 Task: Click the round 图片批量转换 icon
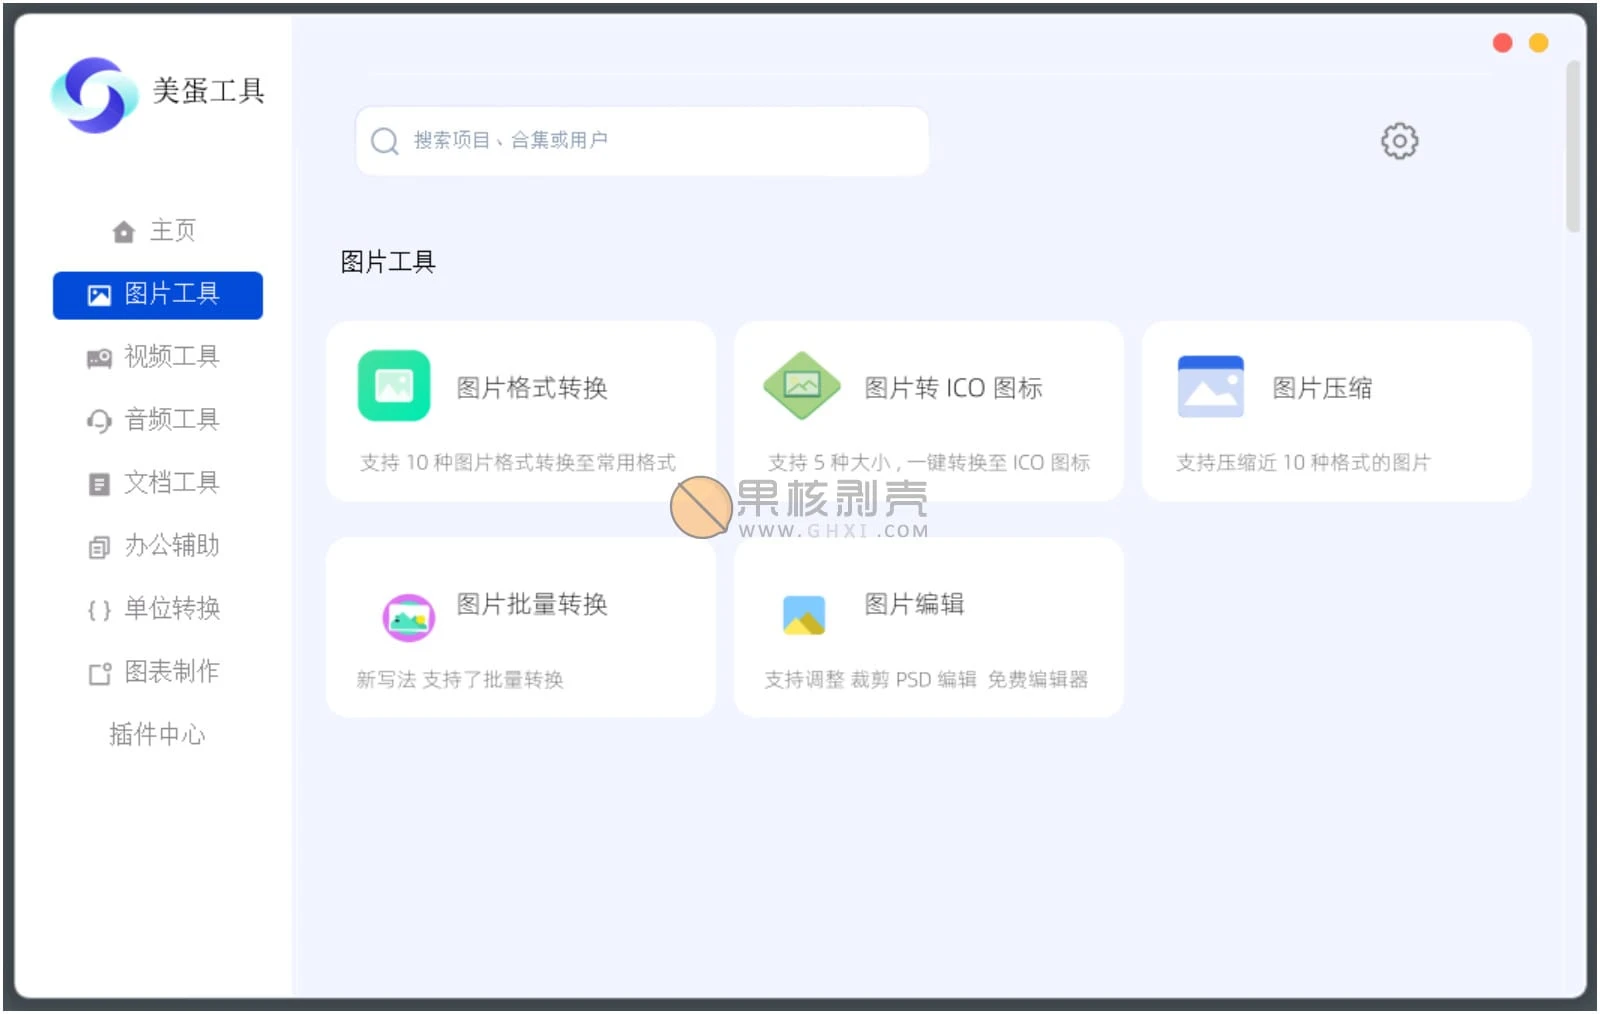pyautogui.click(x=408, y=618)
